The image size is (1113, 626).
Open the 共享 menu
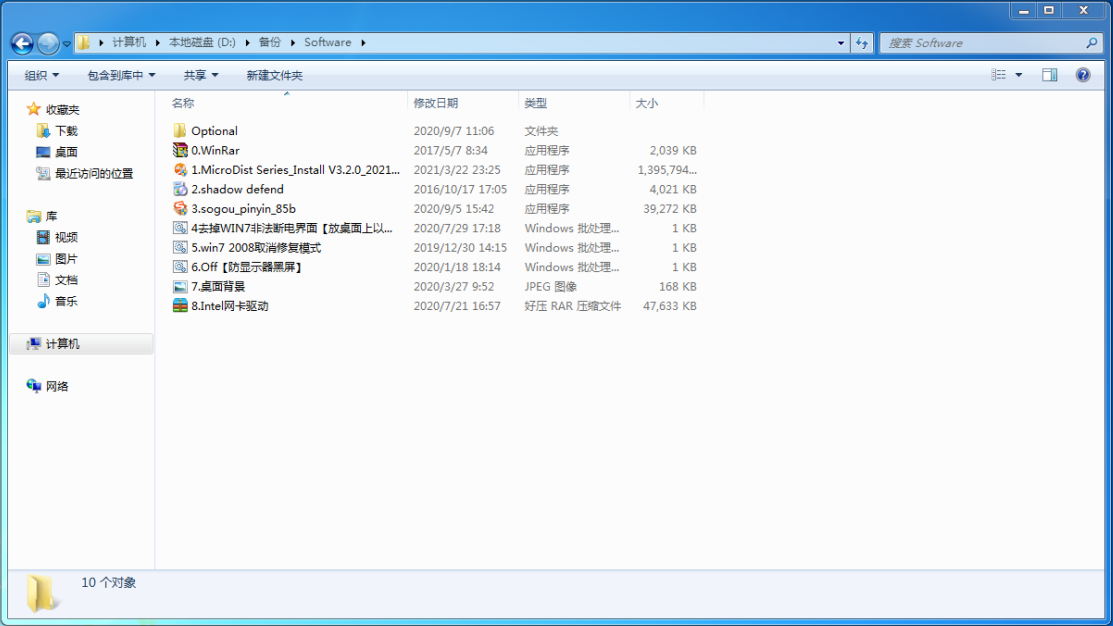tap(200, 75)
